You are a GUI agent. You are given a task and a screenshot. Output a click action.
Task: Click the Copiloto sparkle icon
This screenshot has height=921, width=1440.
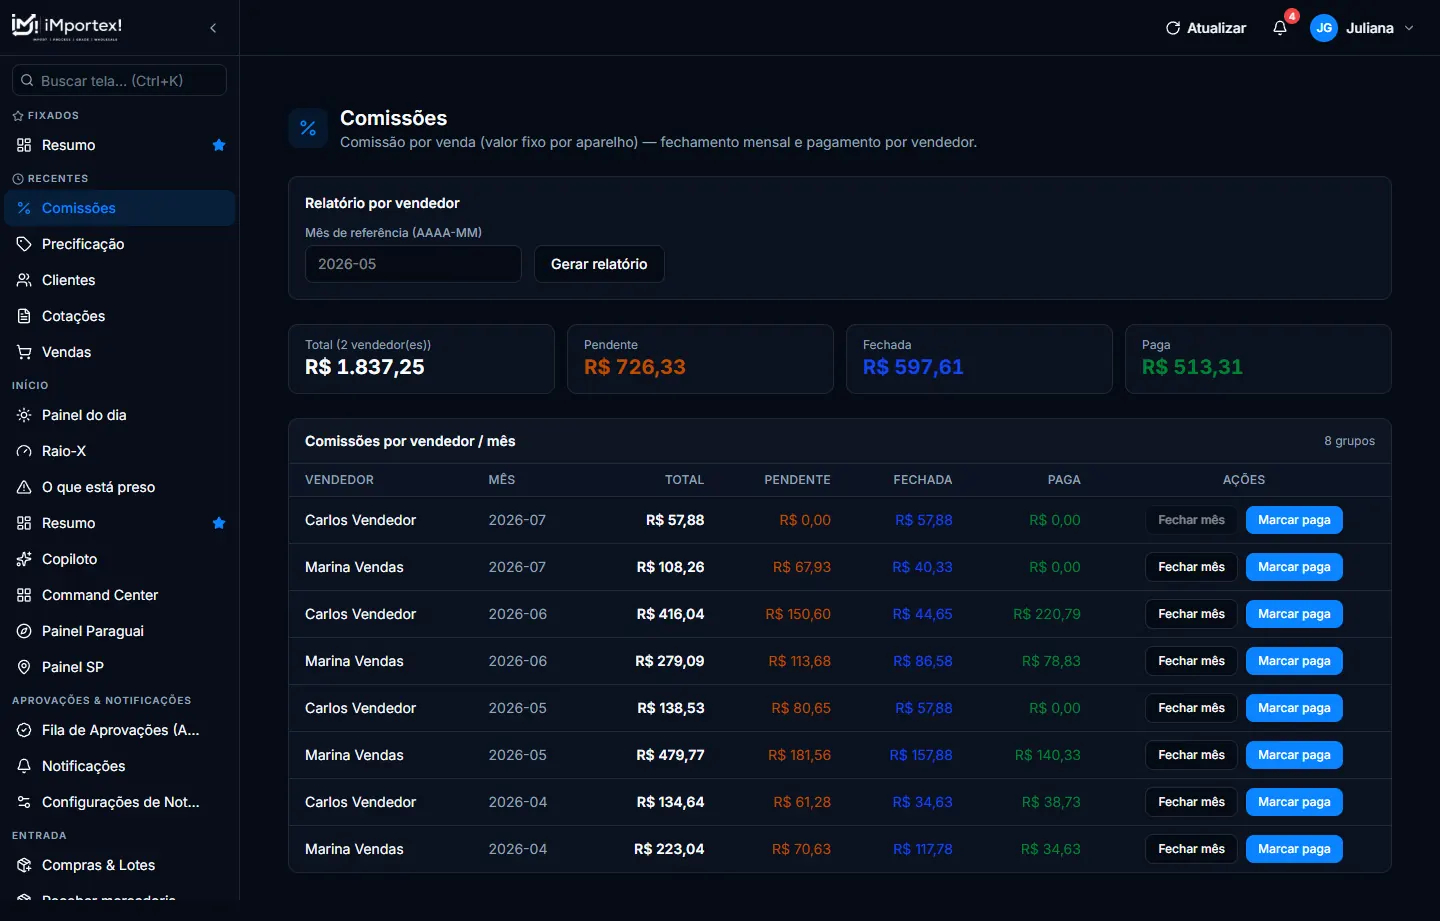[24, 559]
